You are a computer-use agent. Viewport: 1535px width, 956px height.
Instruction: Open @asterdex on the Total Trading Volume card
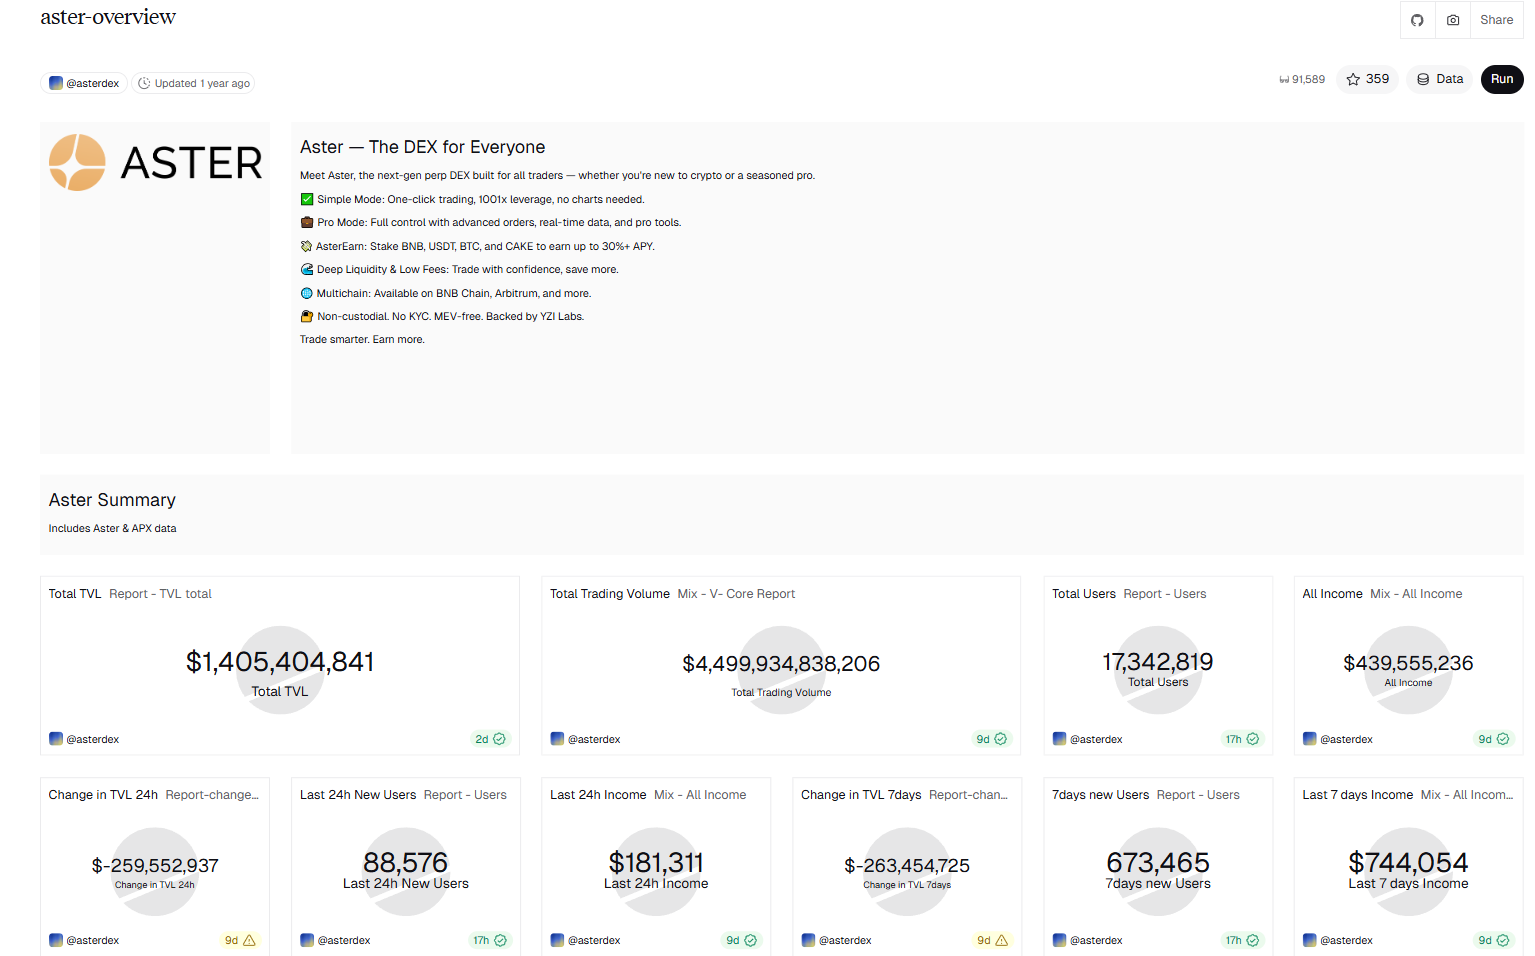point(586,739)
